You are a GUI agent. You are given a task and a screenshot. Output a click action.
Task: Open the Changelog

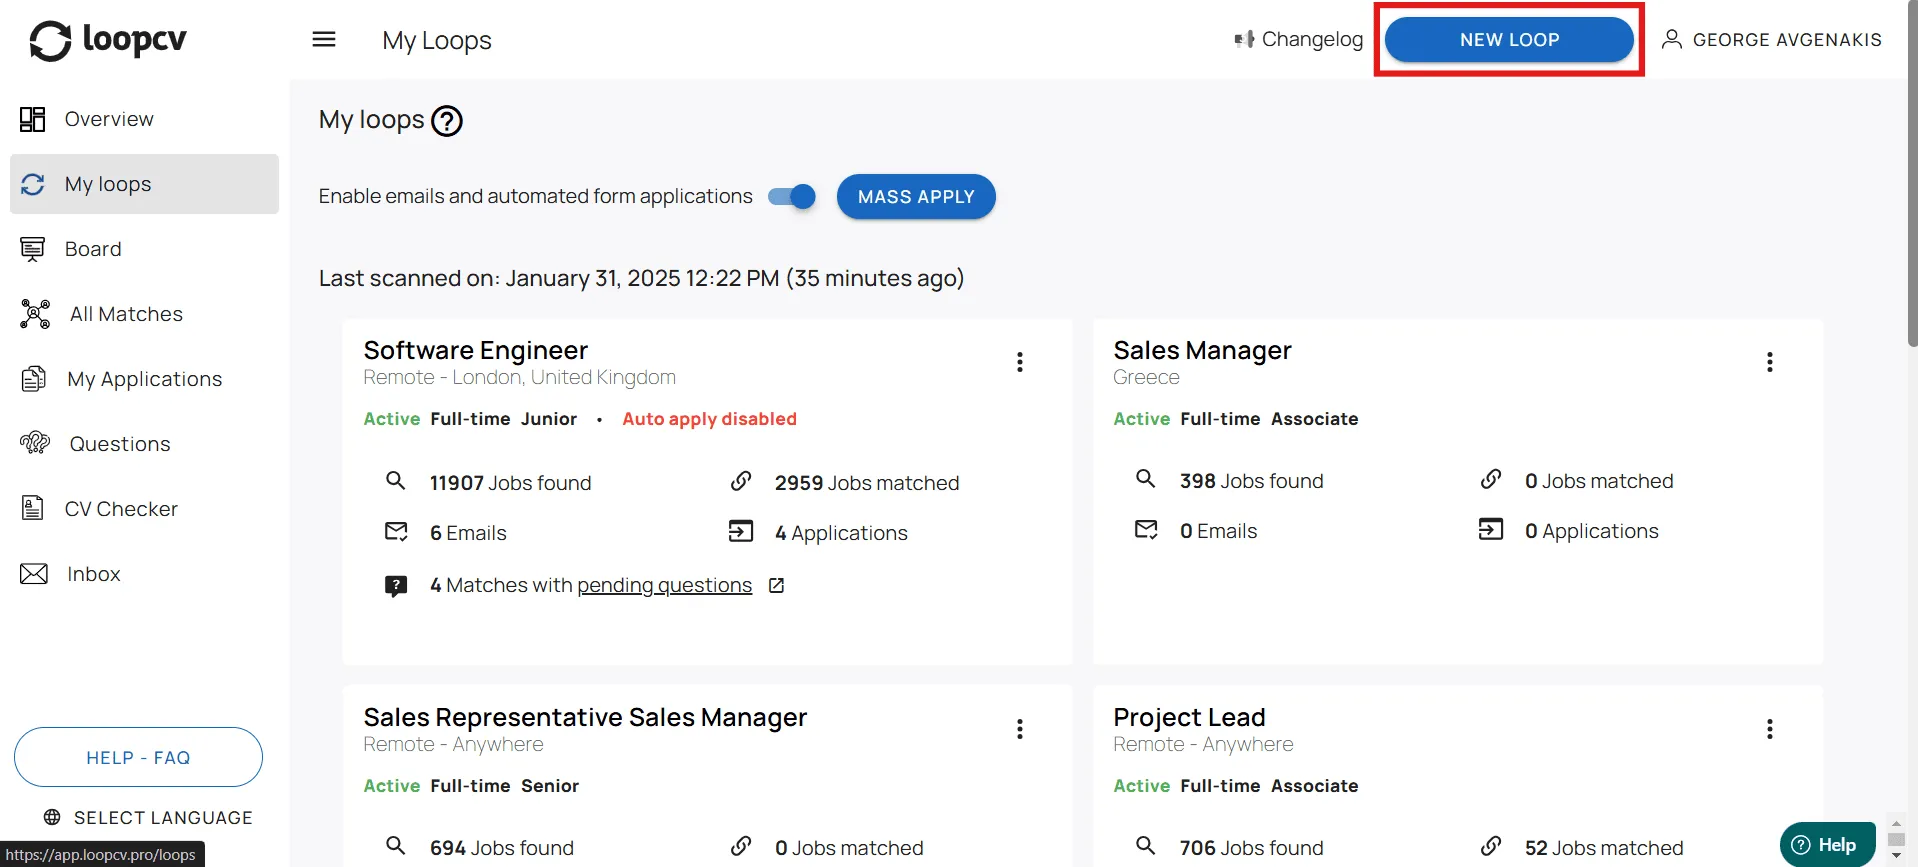pos(1298,39)
